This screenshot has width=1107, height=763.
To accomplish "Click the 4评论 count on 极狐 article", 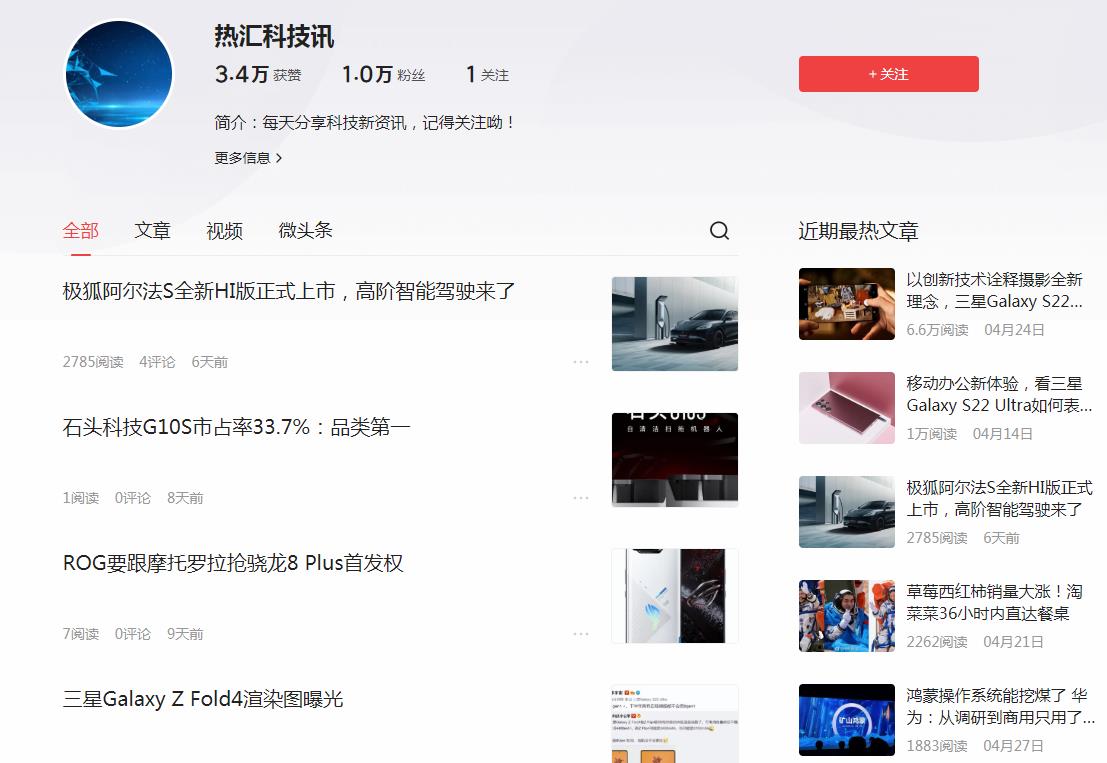I will (157, 362).
